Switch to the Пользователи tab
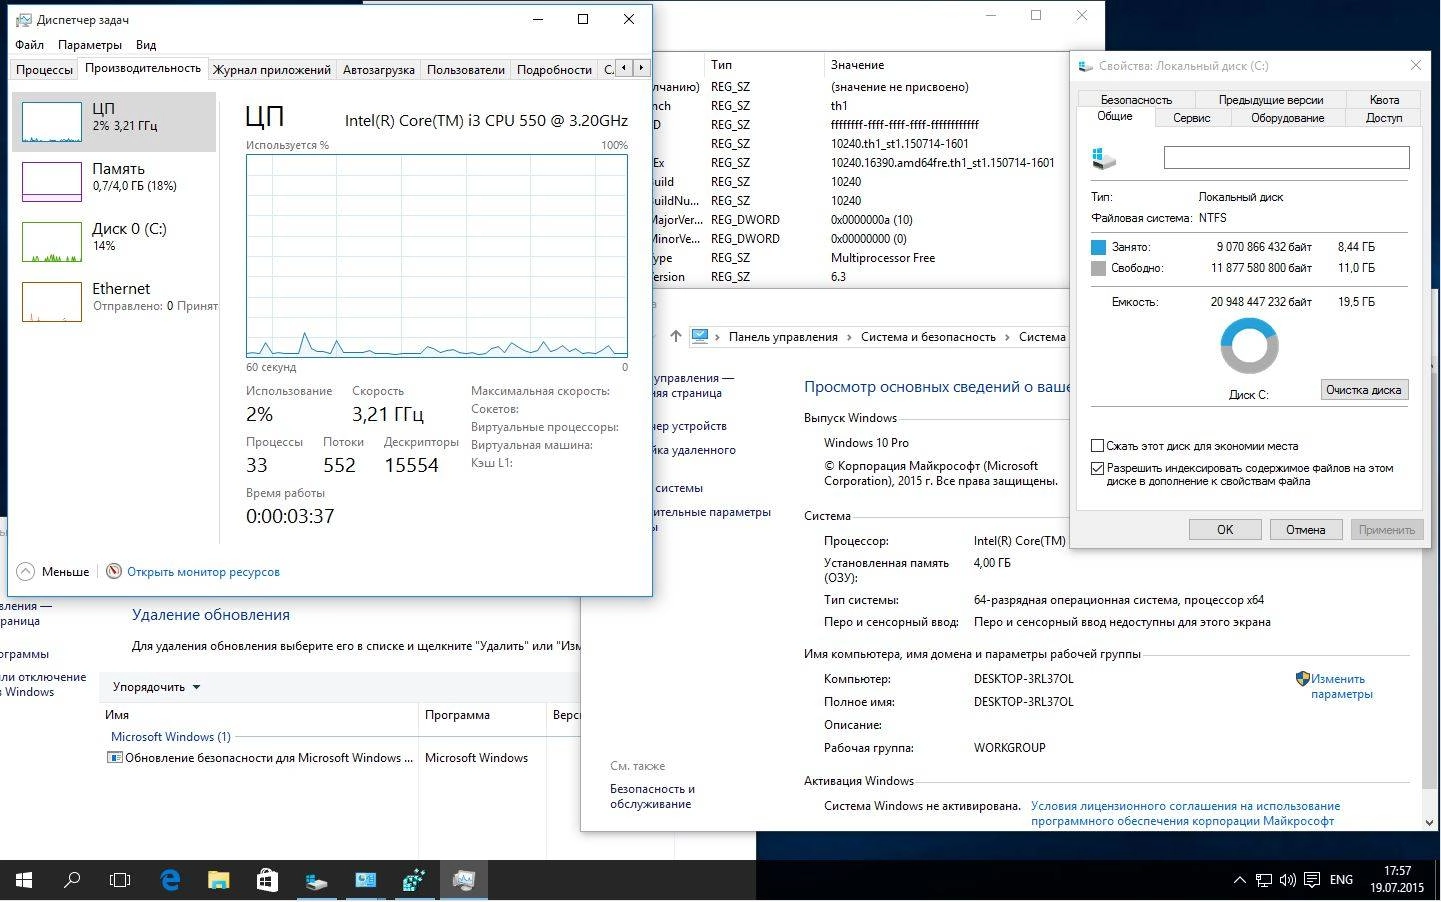The height and width of the screenshot is (902, 1441). pos(465,69)
